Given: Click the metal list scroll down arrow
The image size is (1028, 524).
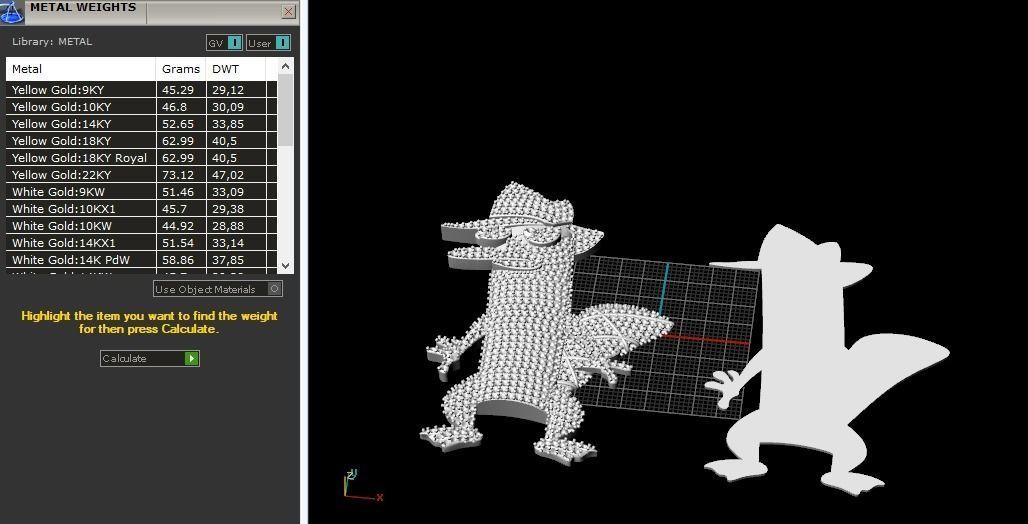Looking at the screenshot, I should click(x=285, y=266).
